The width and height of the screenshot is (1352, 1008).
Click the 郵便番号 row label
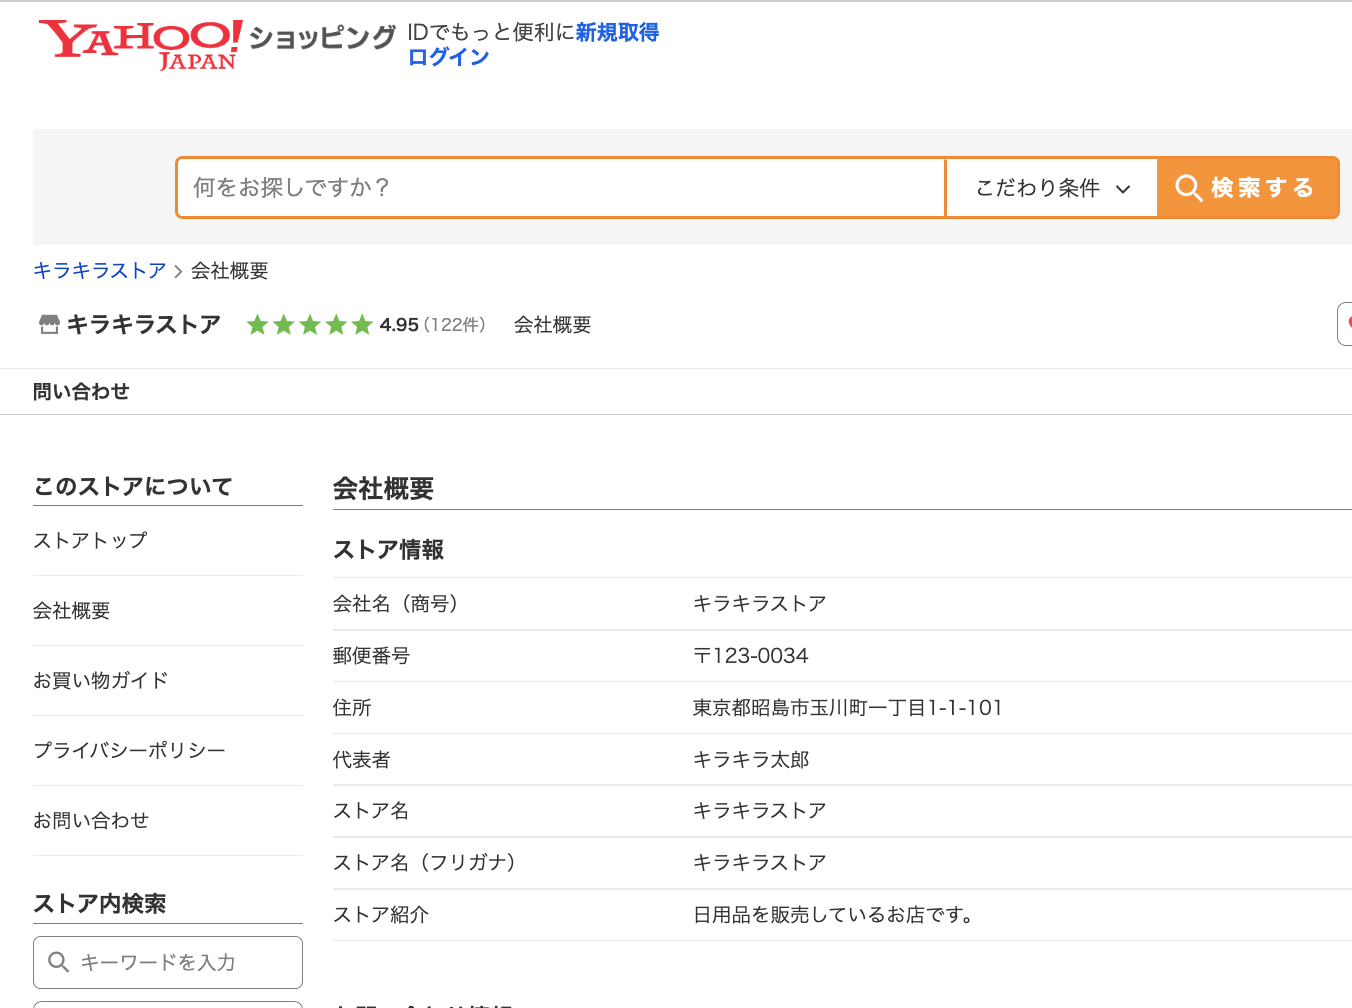[372, 656]
